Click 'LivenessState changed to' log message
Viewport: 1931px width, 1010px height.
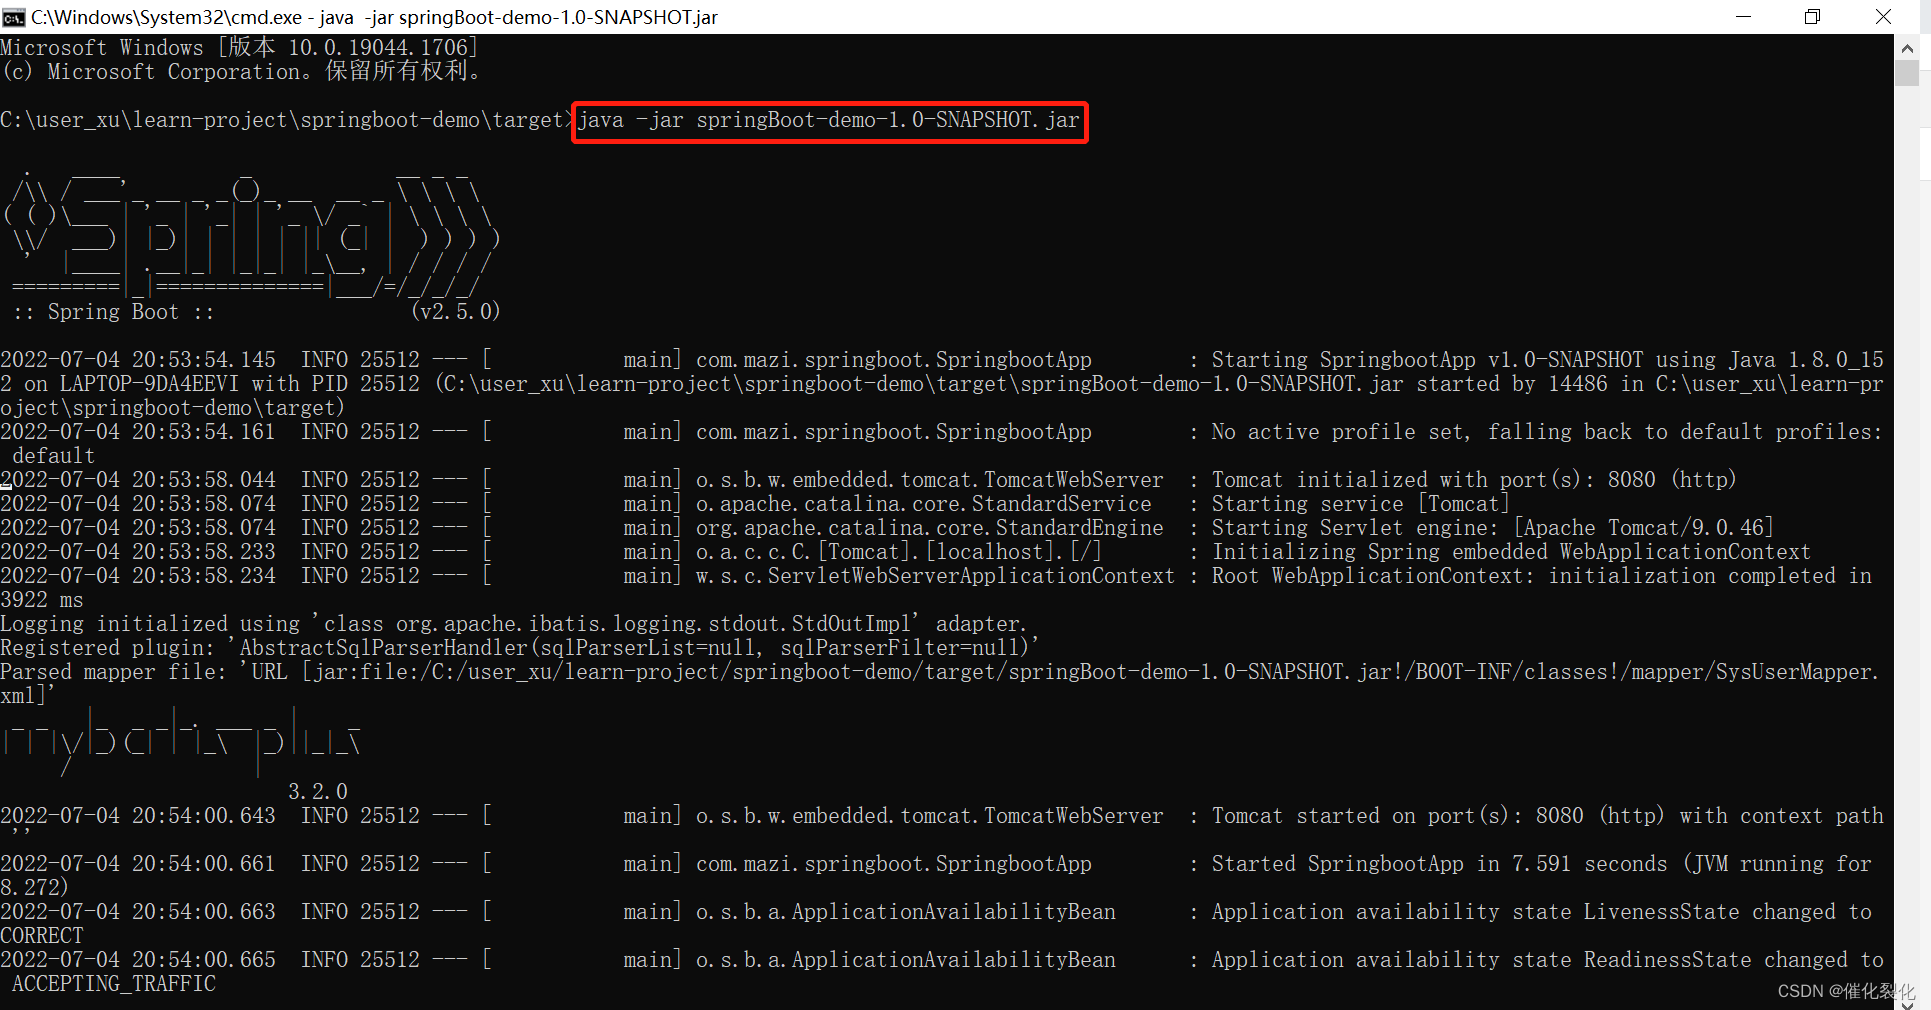click(x=1541, y=912)
